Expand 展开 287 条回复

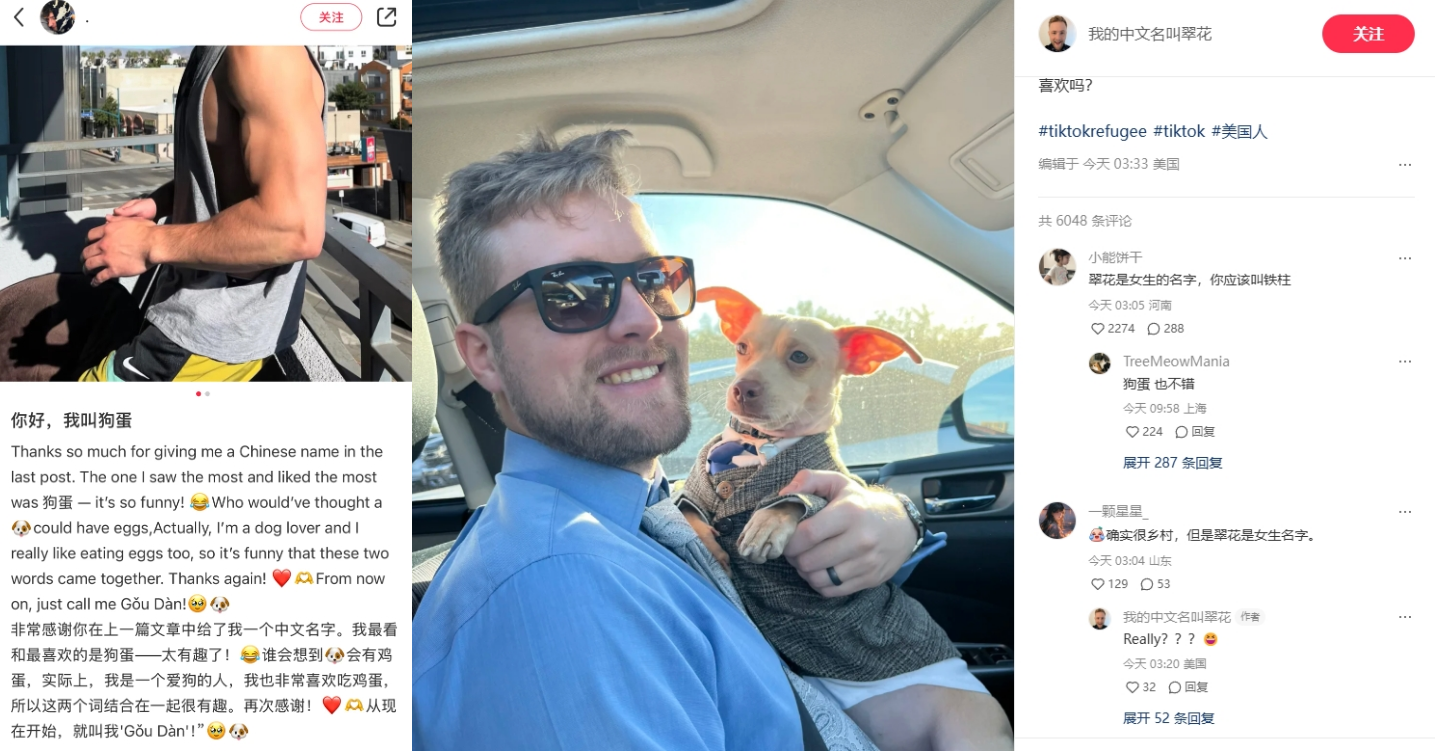pyautogui.click(x=1172, y=463)
